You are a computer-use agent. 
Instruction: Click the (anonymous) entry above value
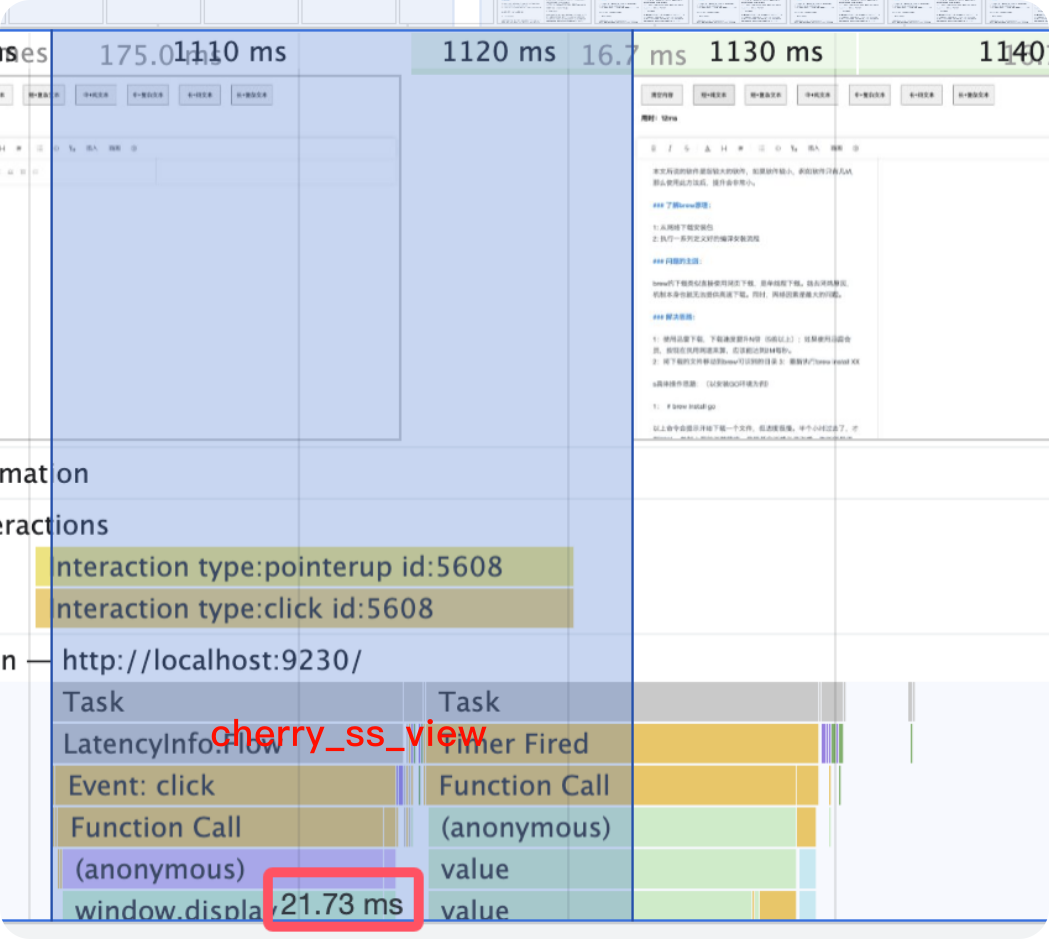(x=610, y=828)
